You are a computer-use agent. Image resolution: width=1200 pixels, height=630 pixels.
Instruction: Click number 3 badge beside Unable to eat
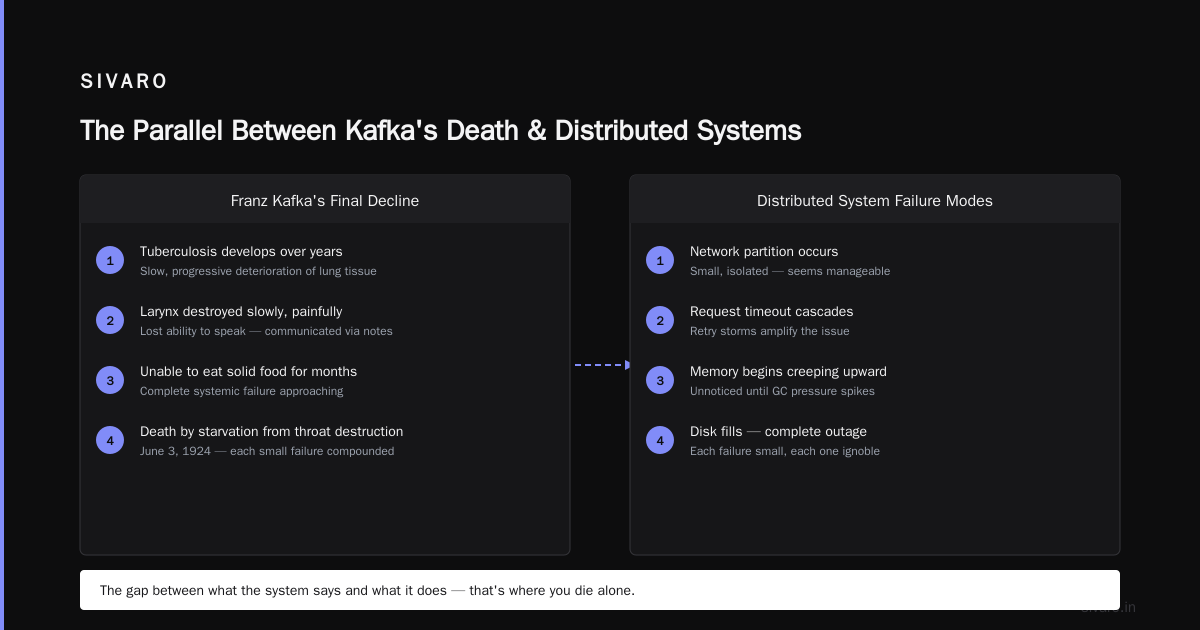point(110,380)
